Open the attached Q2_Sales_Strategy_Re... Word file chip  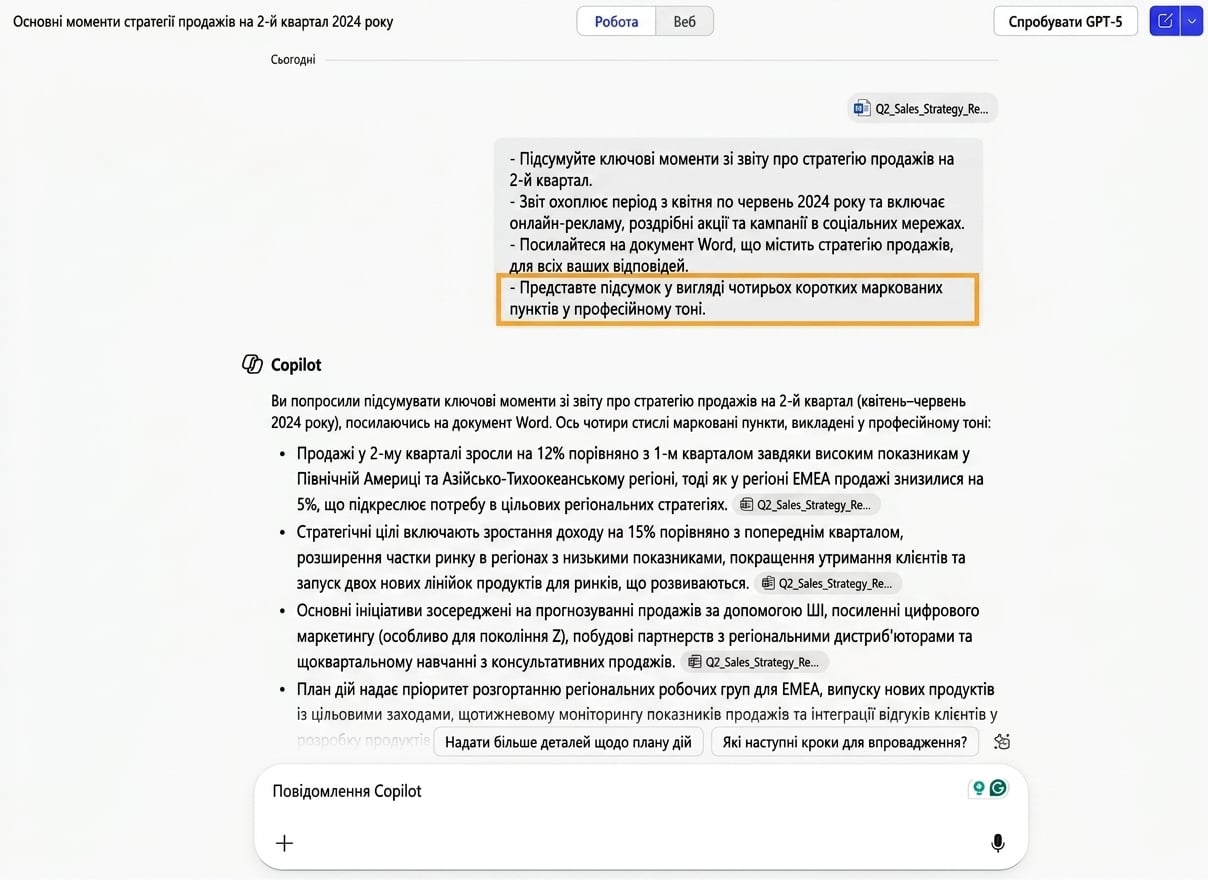[922, 109]
